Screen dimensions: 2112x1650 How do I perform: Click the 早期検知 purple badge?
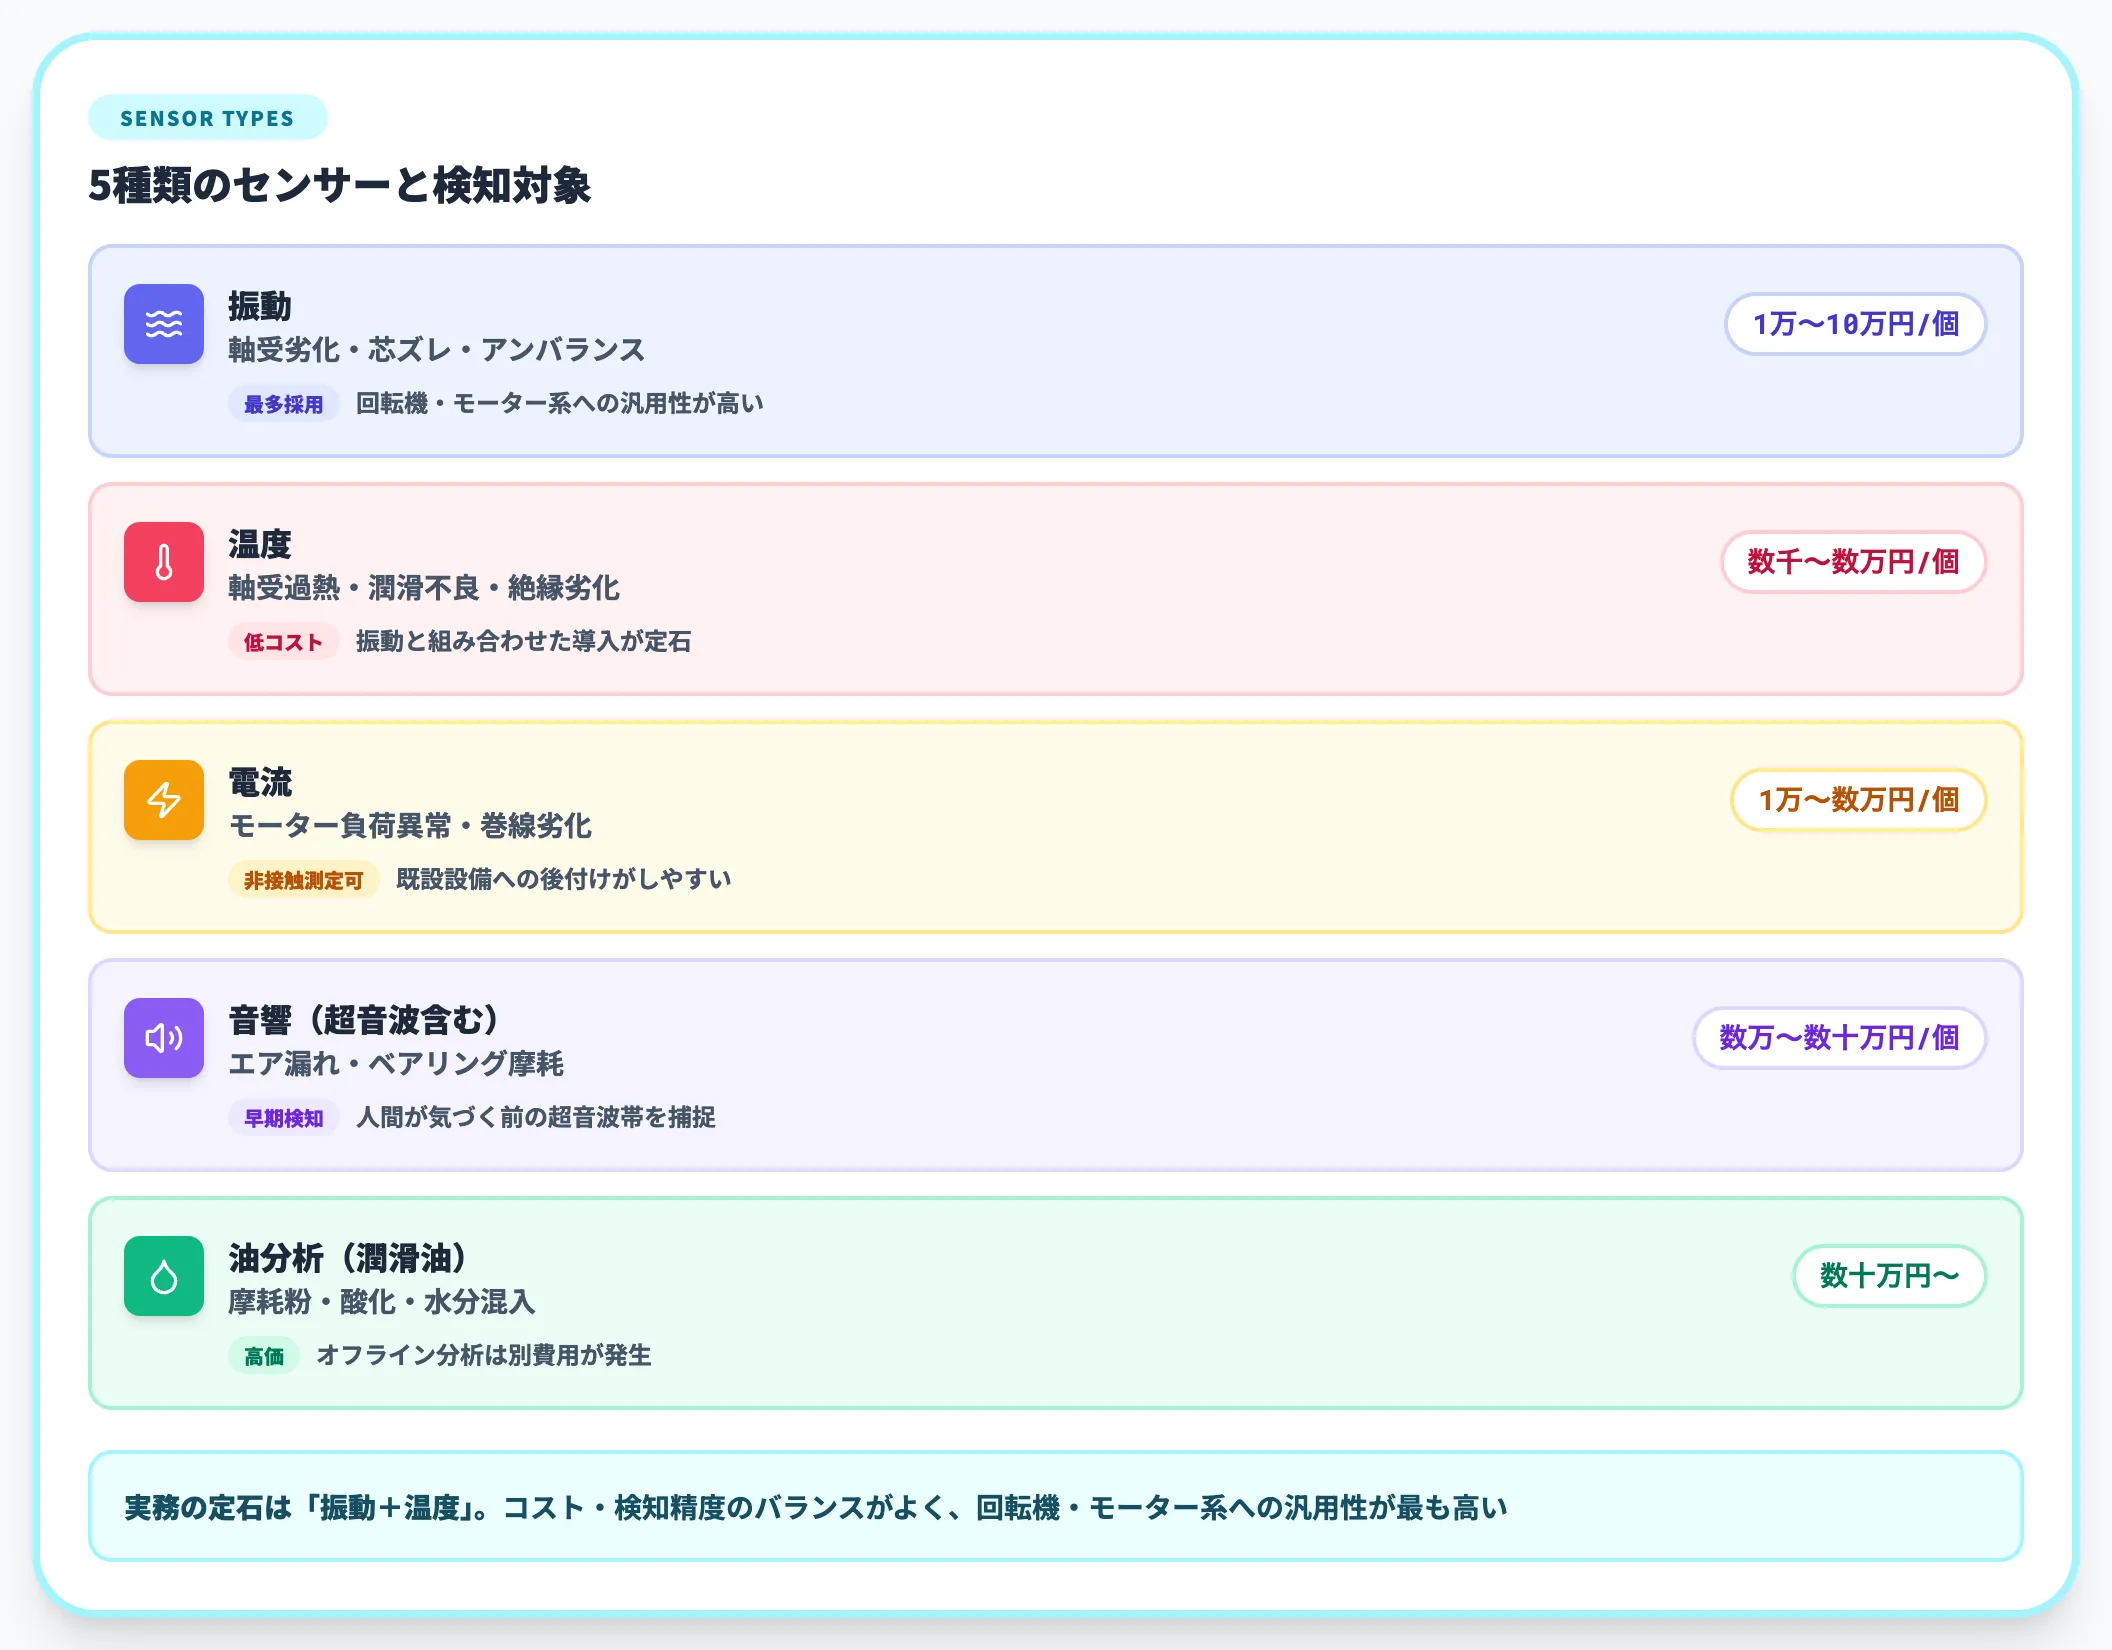coord(283,1117)
